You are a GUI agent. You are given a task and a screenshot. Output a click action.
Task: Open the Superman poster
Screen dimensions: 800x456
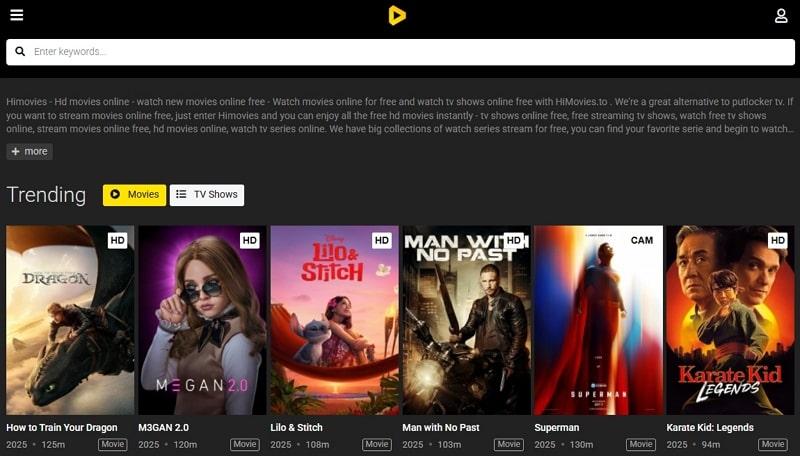click(x=598, y=320)
